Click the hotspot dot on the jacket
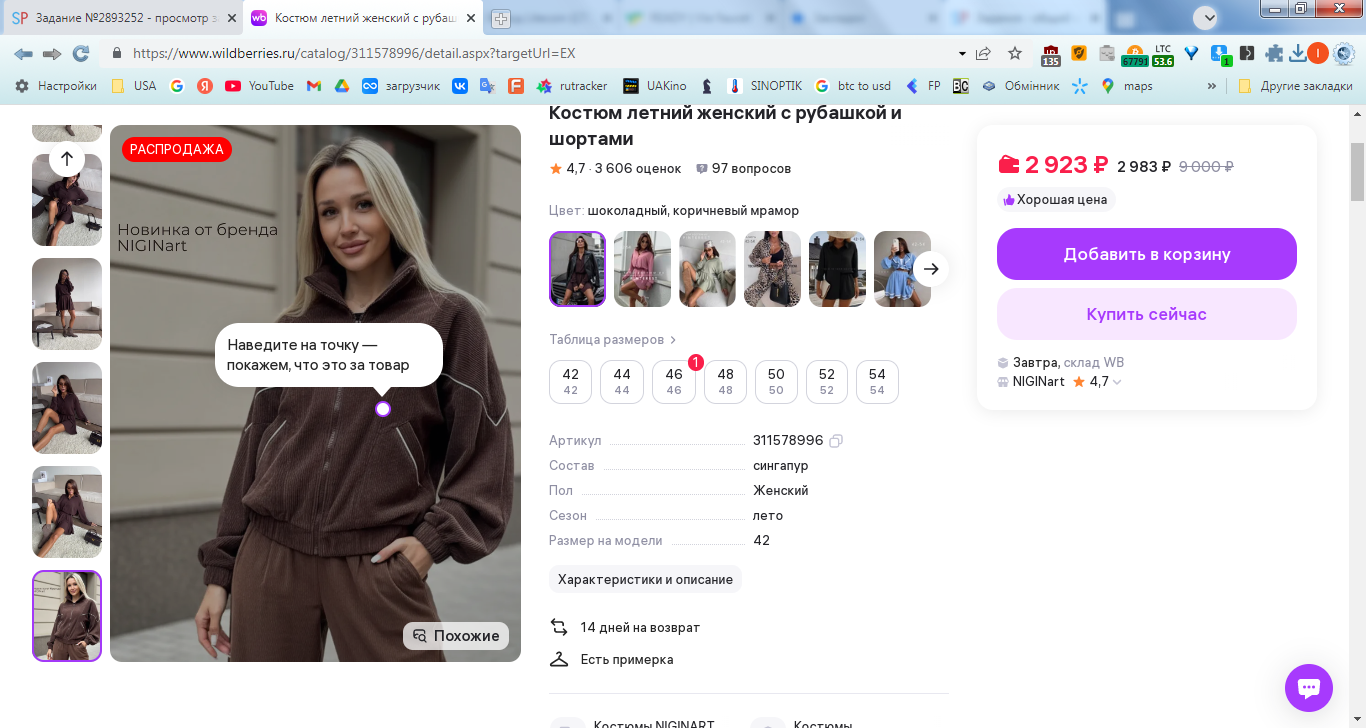 coord(383,409)
